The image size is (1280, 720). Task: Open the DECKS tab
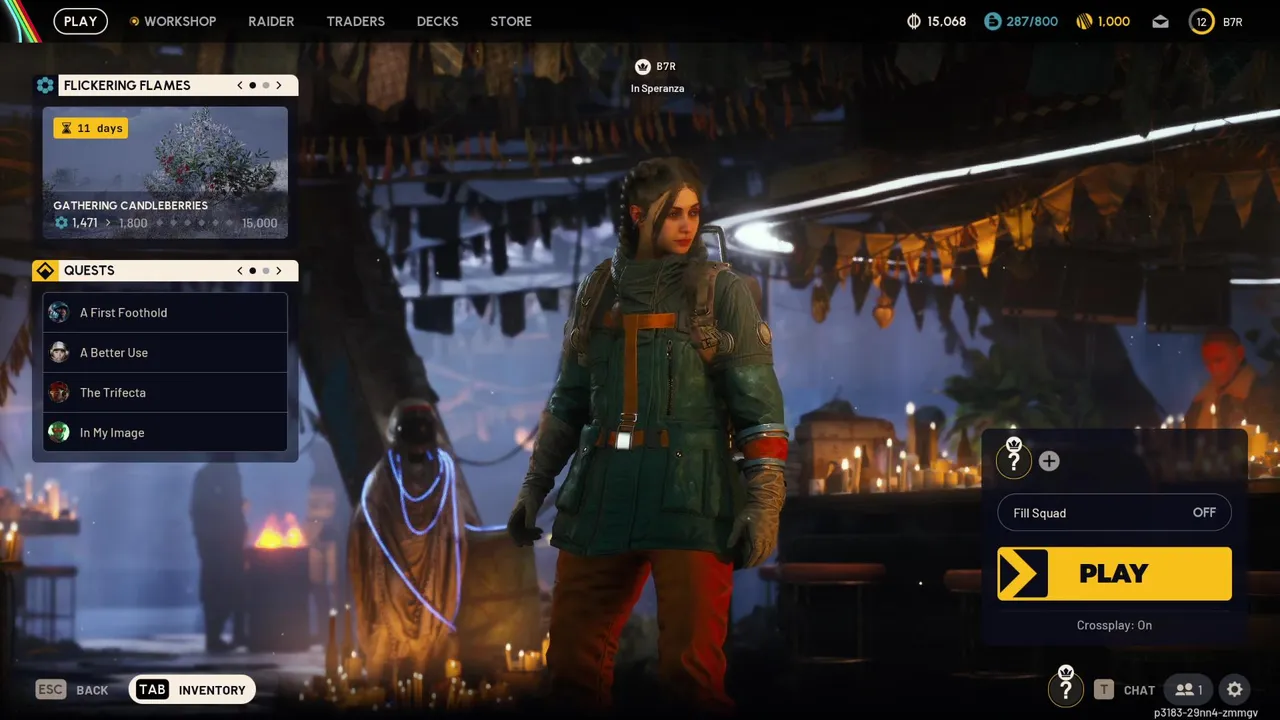click(x=437, y=21)
